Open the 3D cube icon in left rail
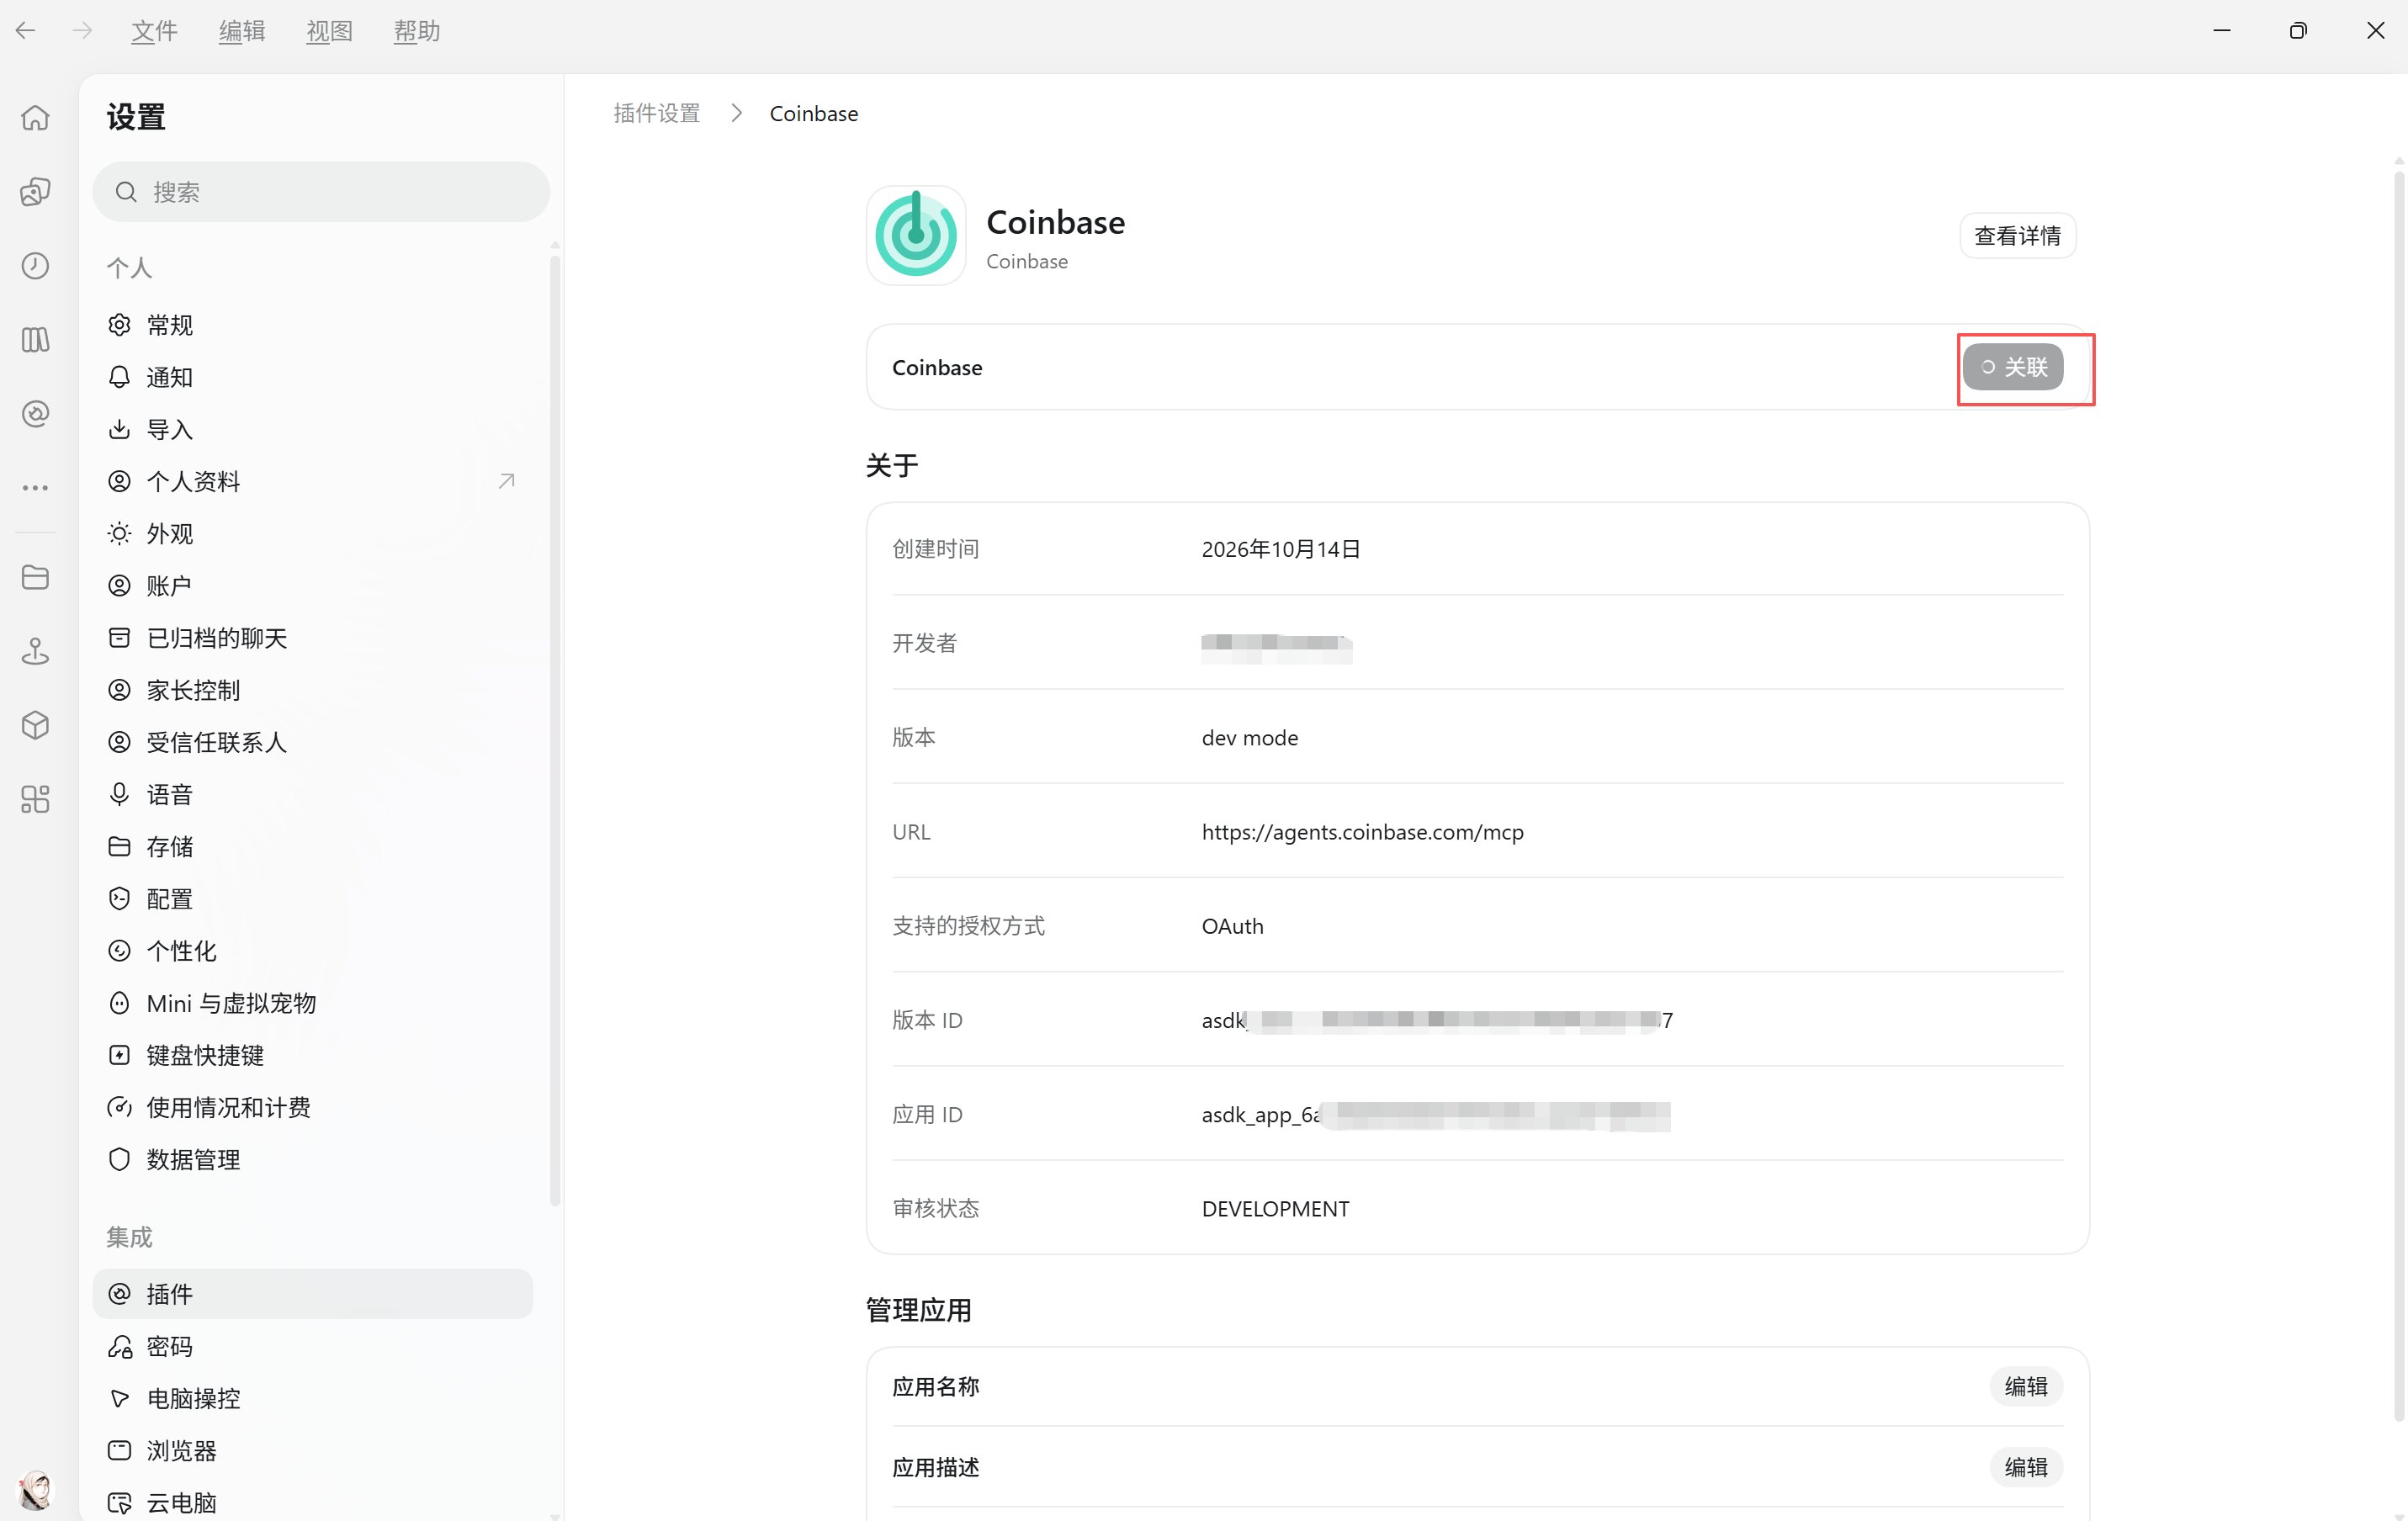The image size is (2408, 1521). click(x=35, y=725)
